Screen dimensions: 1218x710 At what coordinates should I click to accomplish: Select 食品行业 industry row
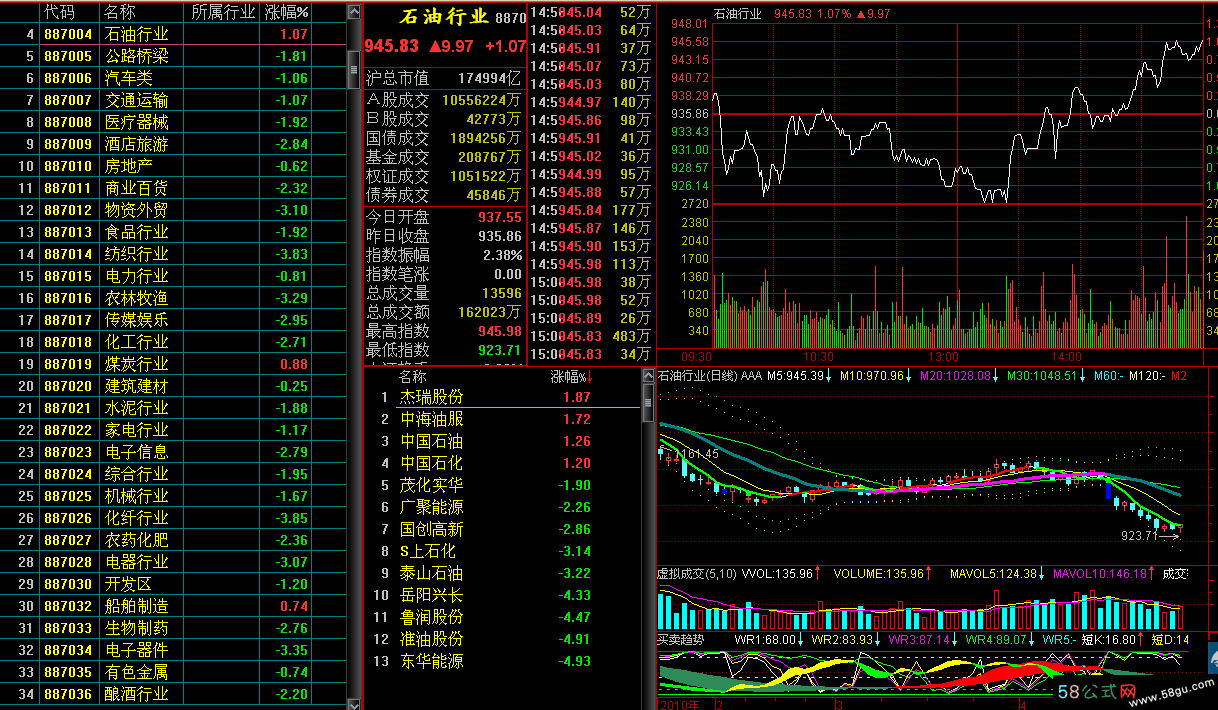[173, 232]
